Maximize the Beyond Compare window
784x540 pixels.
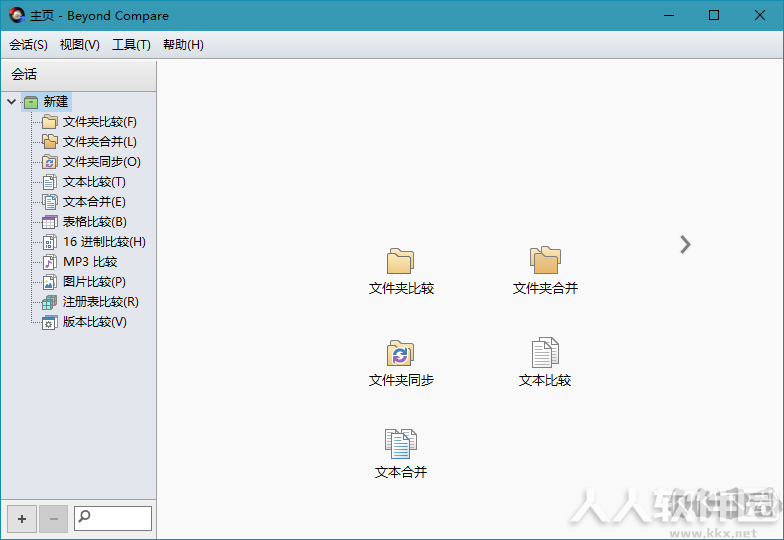point(714,16)
